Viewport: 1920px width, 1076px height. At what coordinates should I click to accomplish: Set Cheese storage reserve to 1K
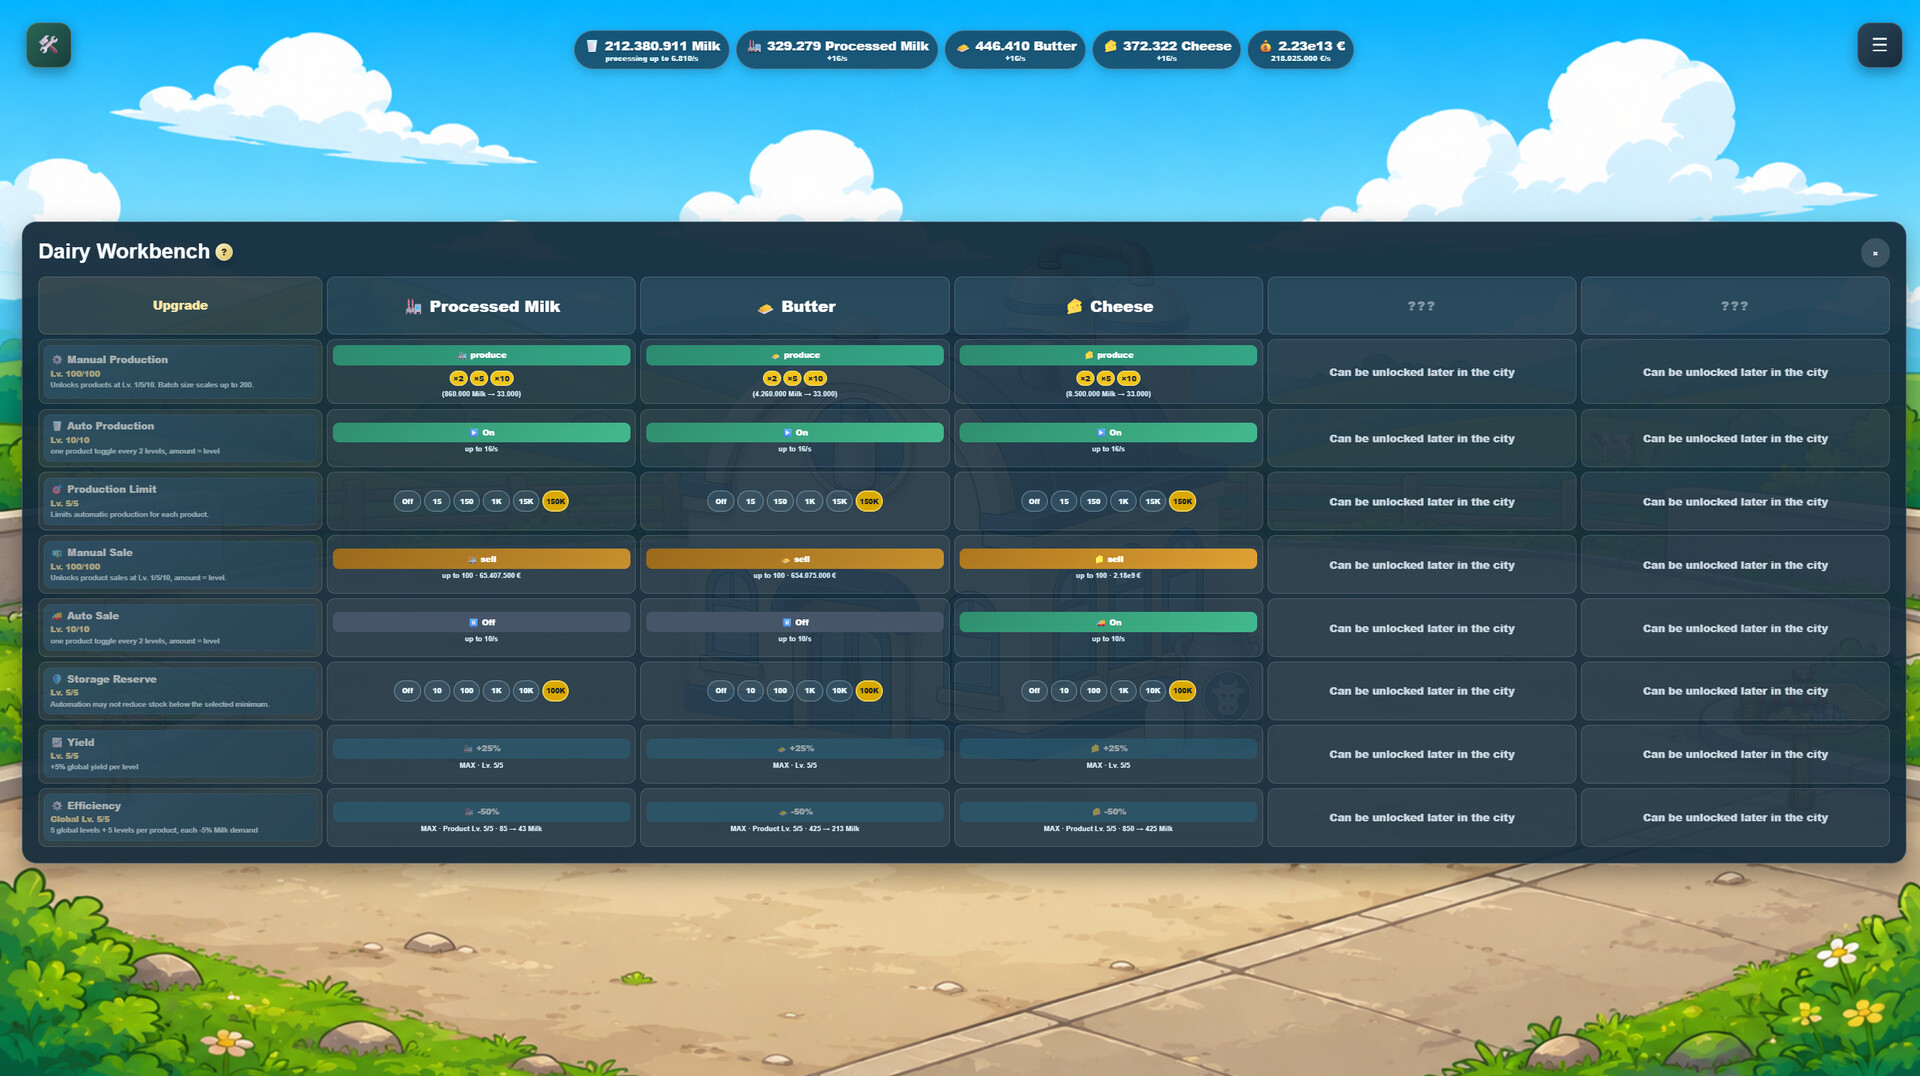[x=1123, y=690]
